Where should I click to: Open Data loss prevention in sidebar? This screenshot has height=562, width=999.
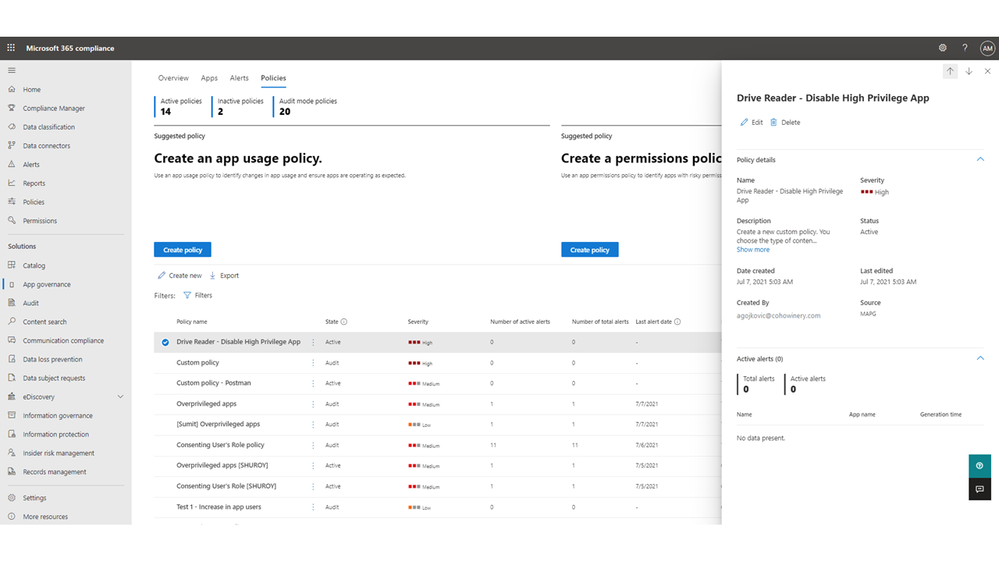coord(52,359)
